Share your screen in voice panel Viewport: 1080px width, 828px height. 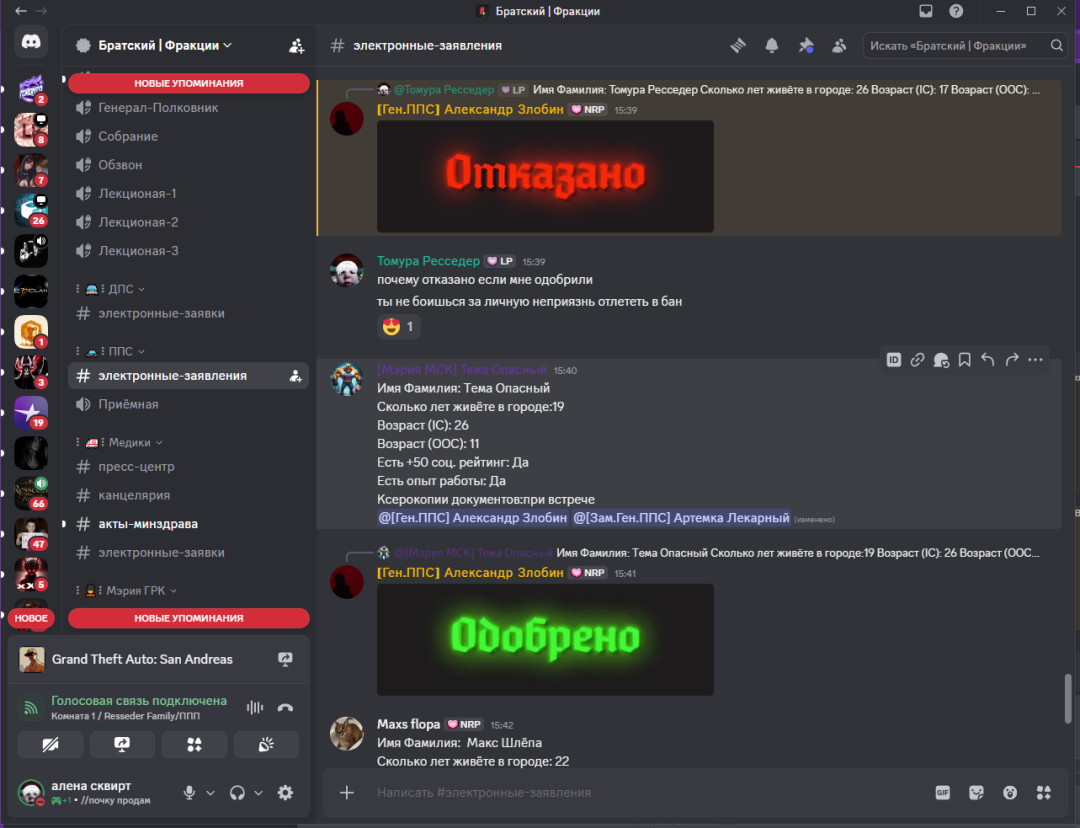[123, 745]
